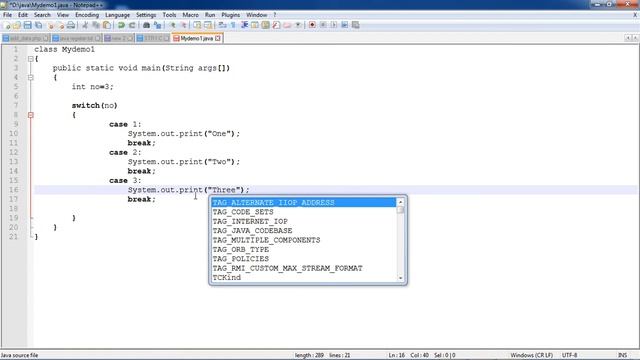Image resolution: width=640 pixels, height=360 pixels.
Task: Click autocomplete list scroll-up arrow
Action: [400, 202]
